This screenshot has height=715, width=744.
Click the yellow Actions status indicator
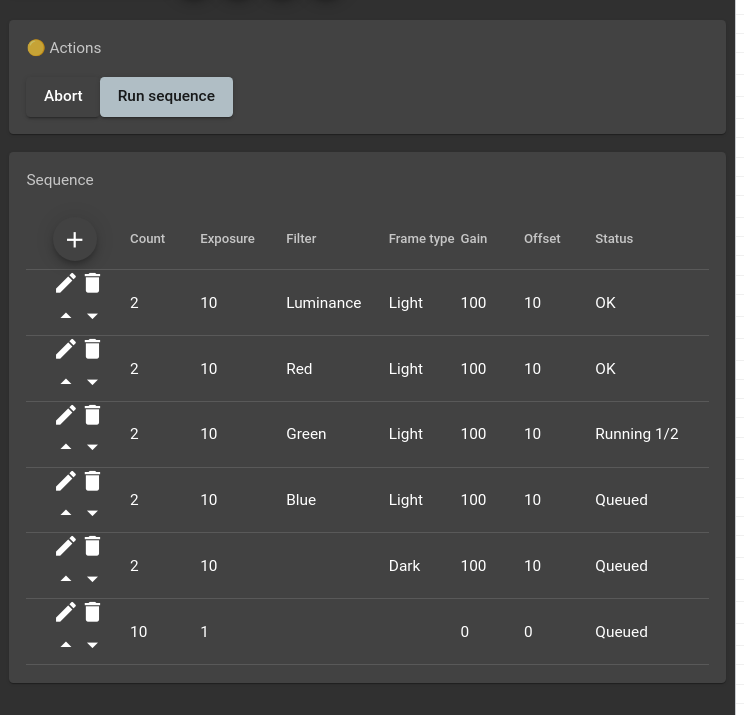36,48
